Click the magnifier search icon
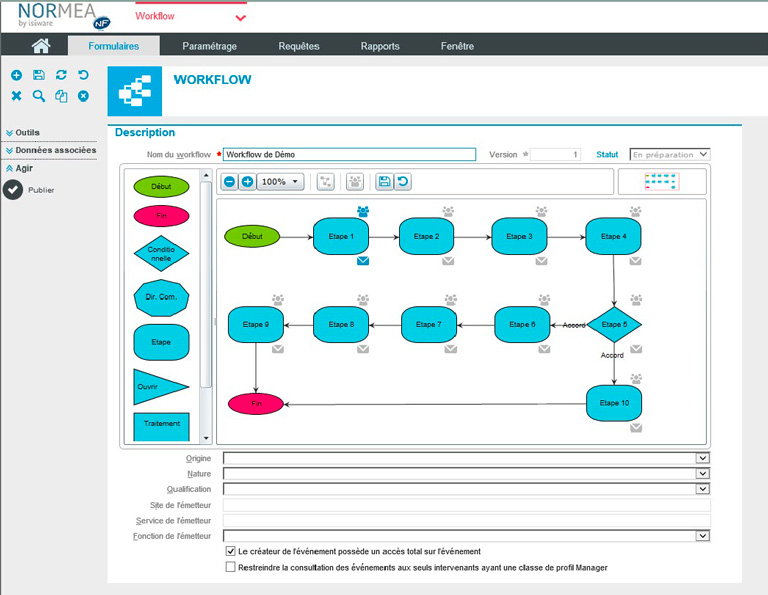 point(38,96)
